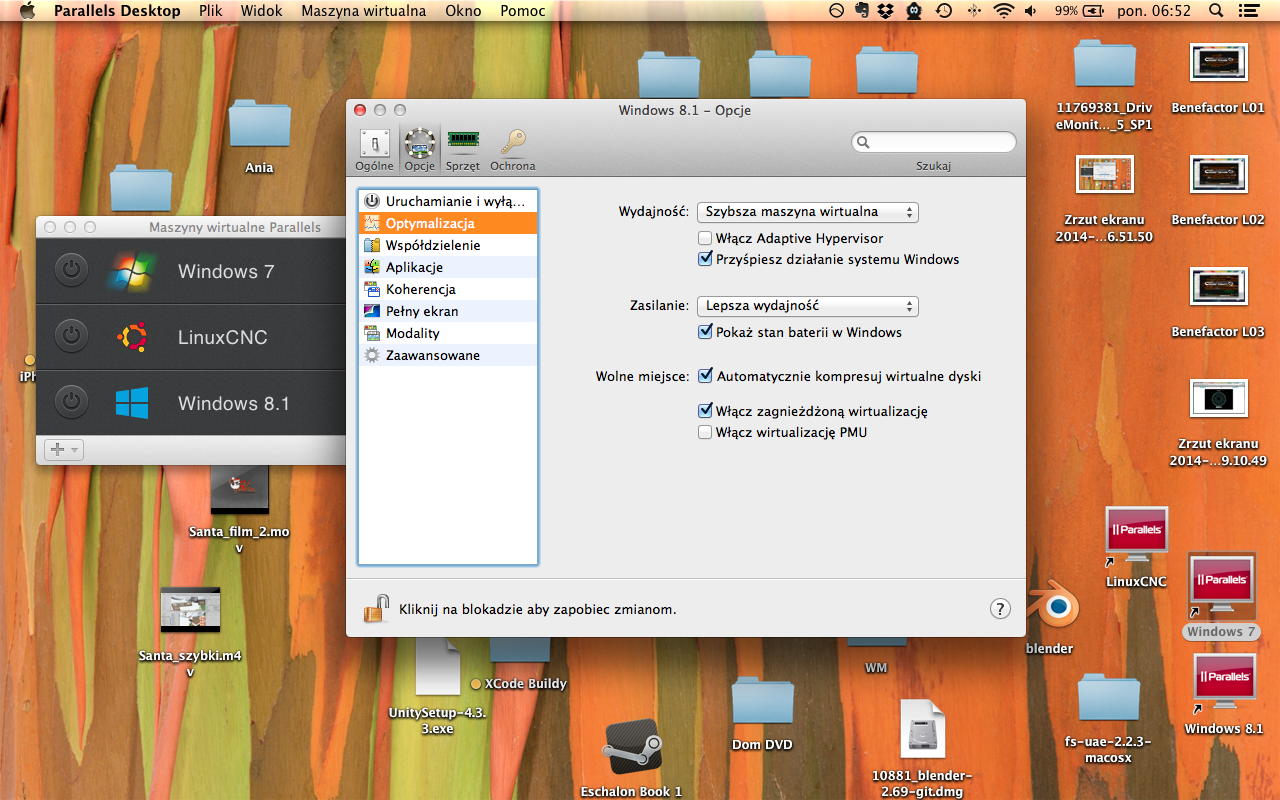Click the help question mark button
This screenshot has height=800, width=1280.
pyautogui.click(x=999, y=608)
